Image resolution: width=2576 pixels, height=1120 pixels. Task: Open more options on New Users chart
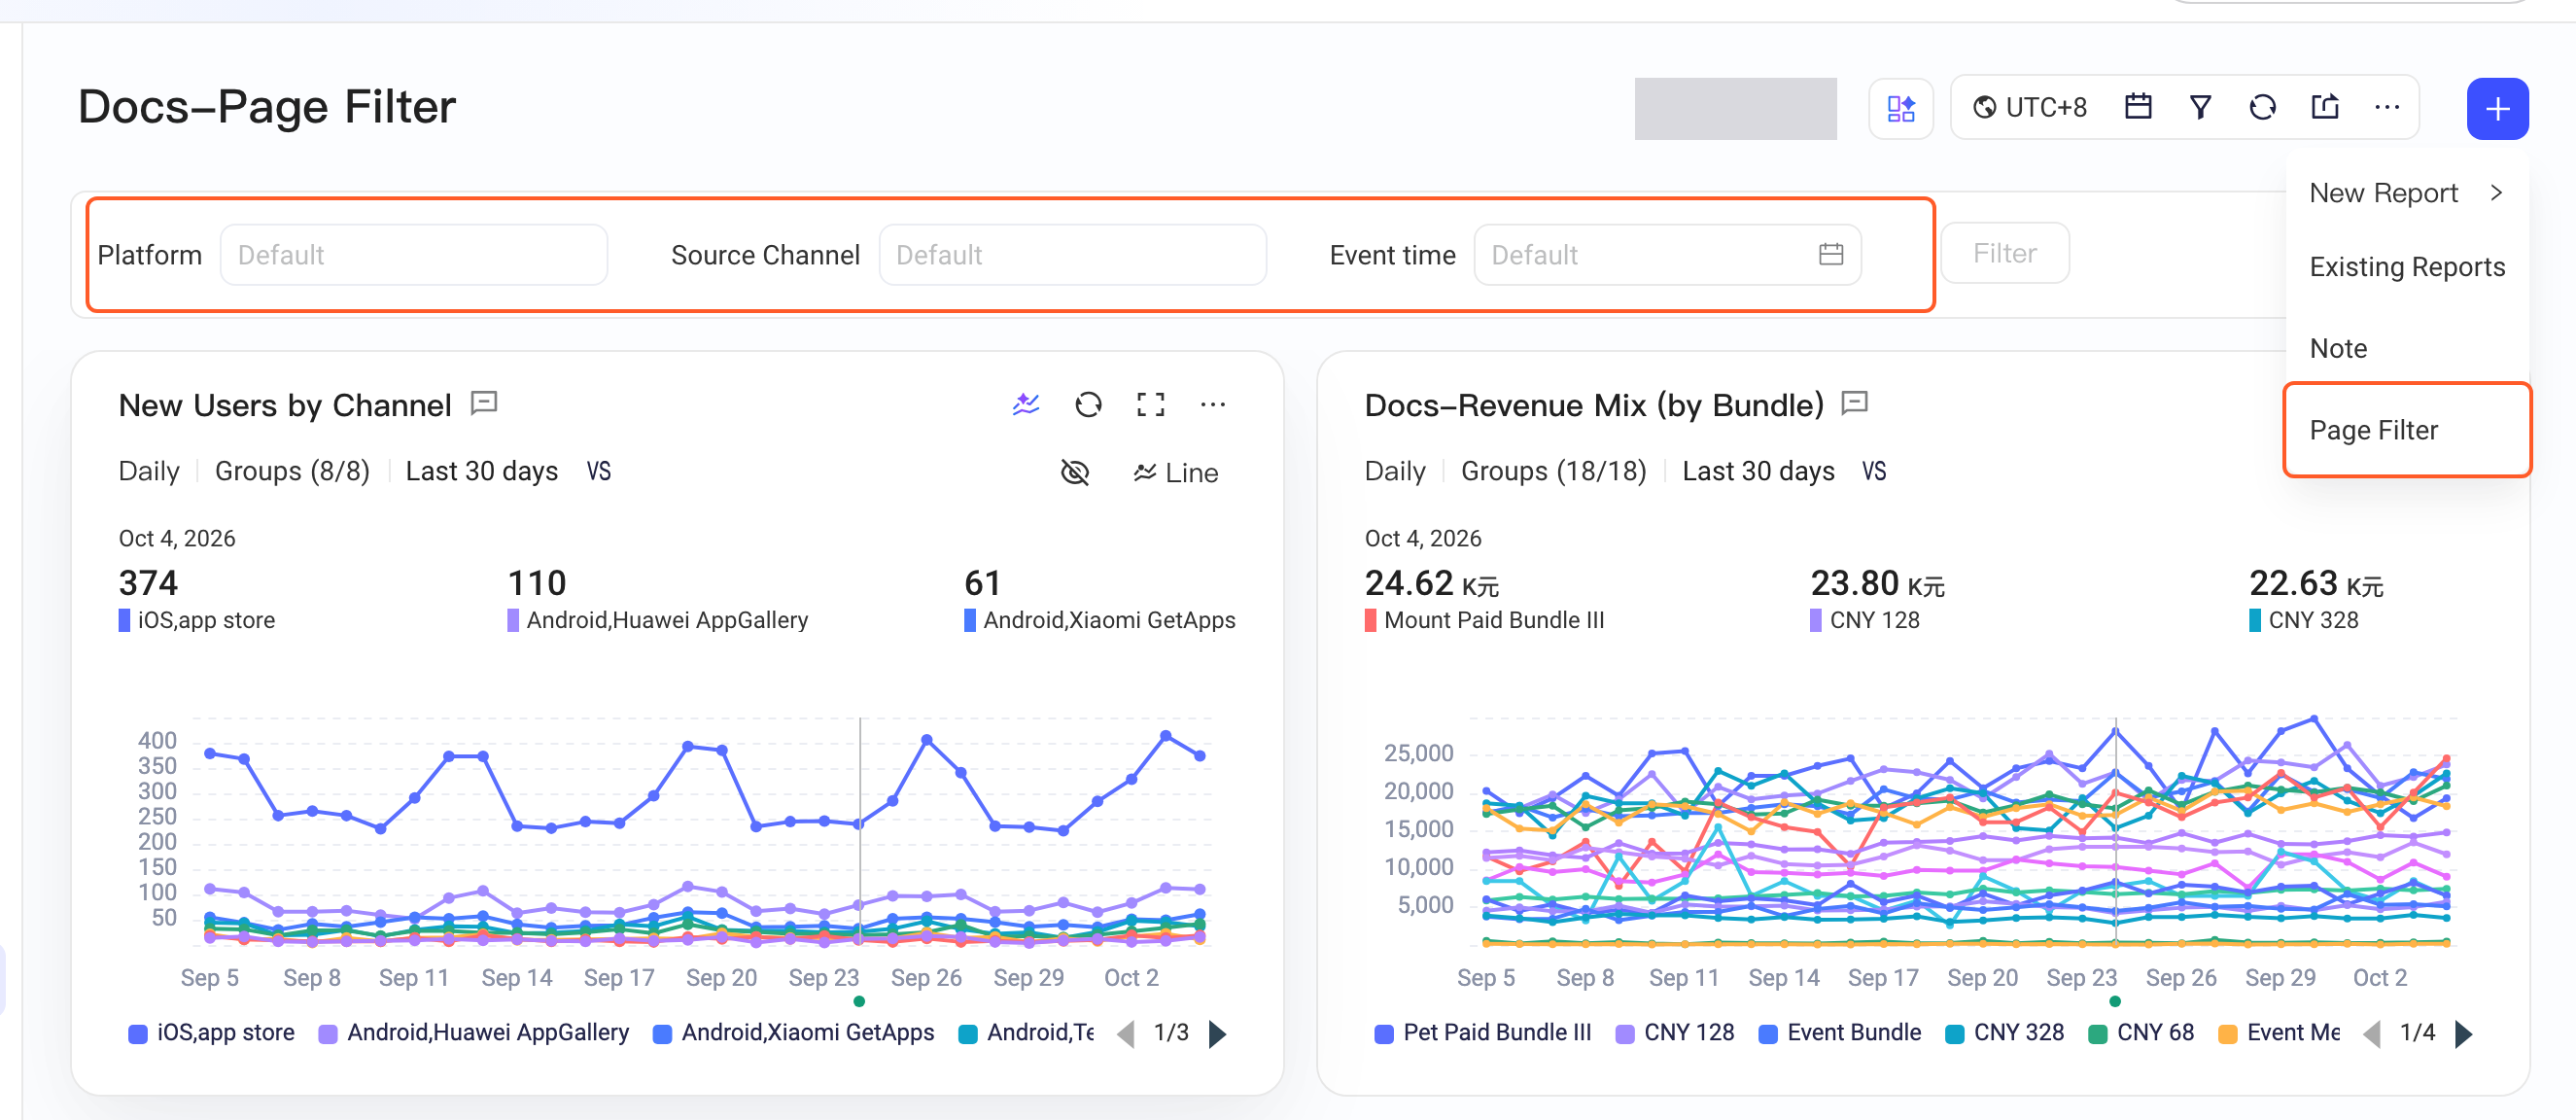tap(1212, 404)
